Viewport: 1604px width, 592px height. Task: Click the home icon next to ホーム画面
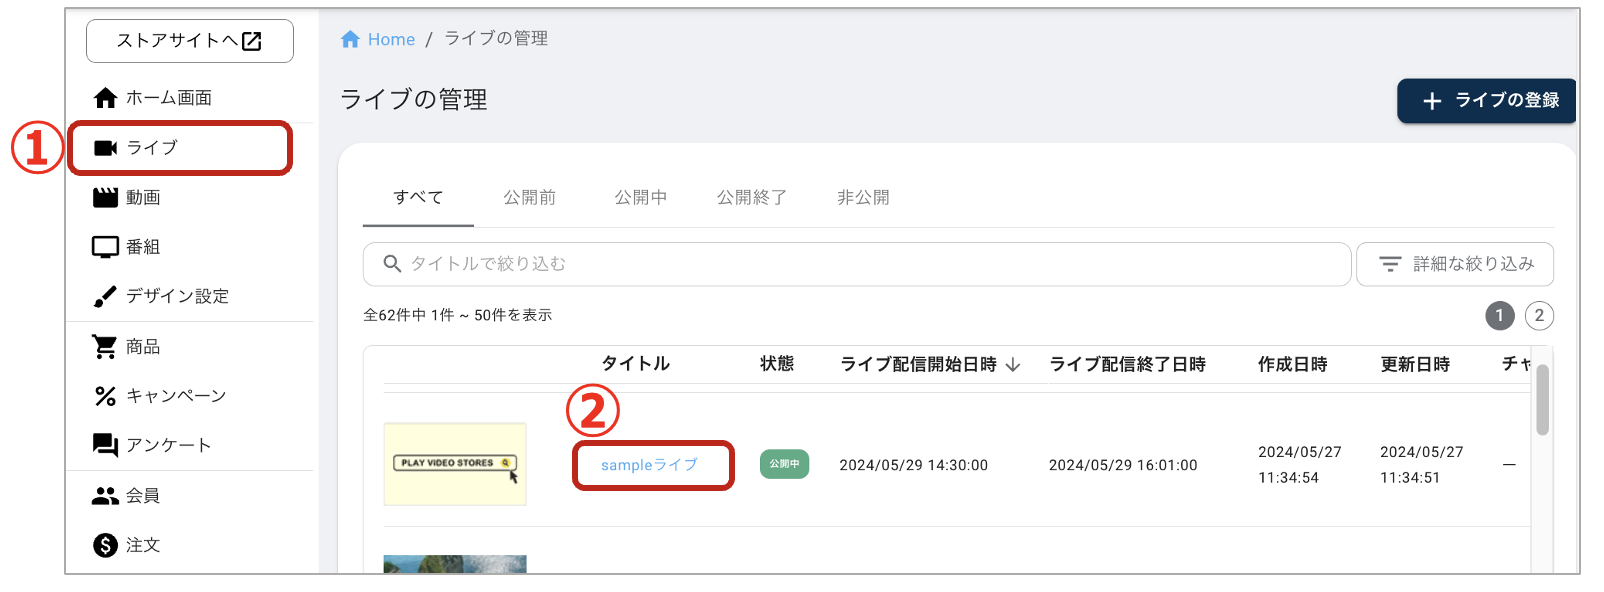click(105, 98)
